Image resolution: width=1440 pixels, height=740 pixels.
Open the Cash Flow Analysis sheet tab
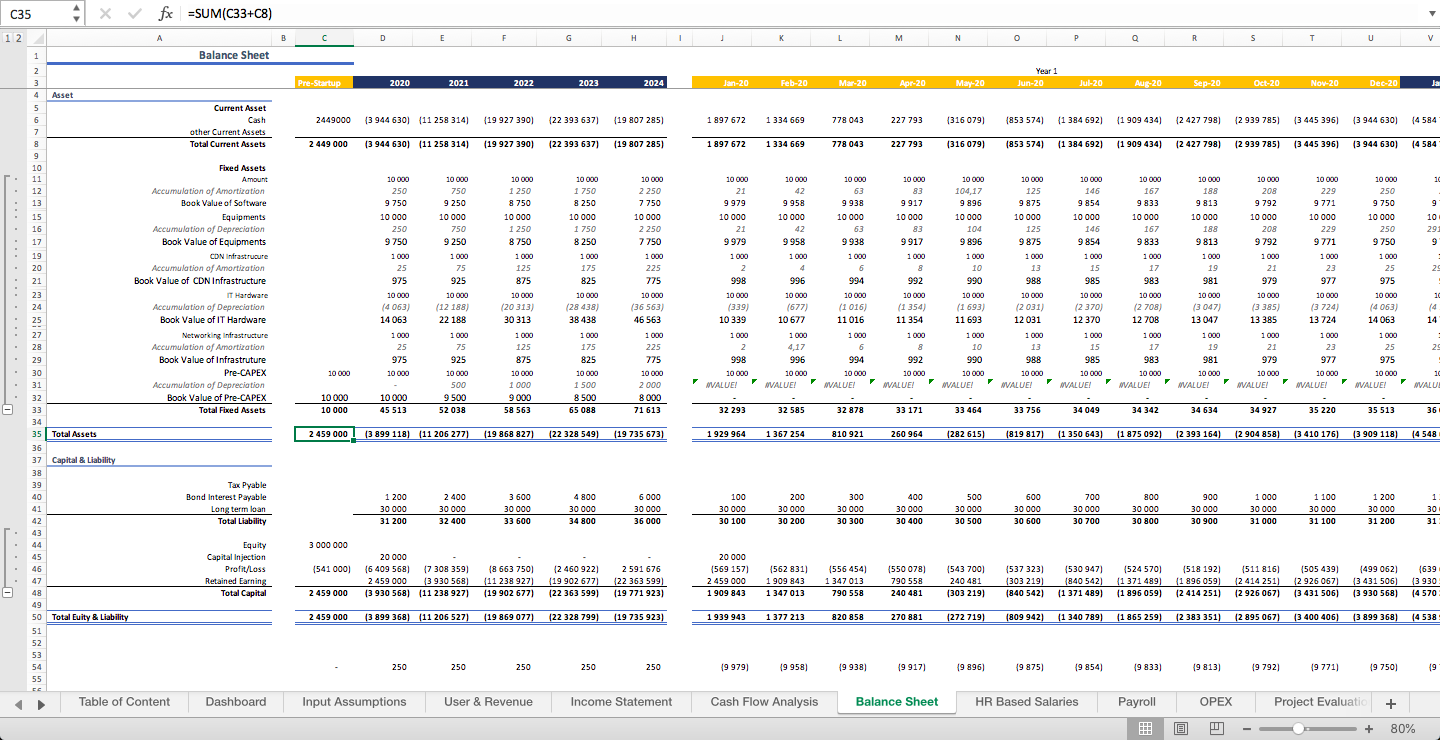pos(764,702)
